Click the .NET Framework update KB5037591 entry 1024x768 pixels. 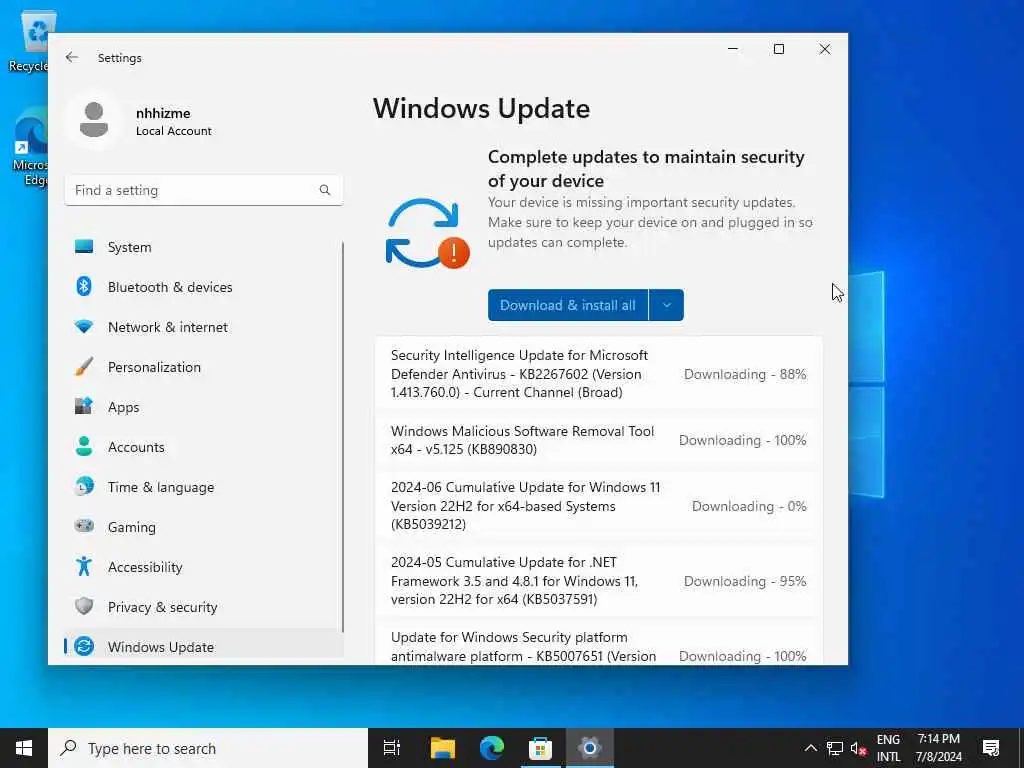click(598, 581)
